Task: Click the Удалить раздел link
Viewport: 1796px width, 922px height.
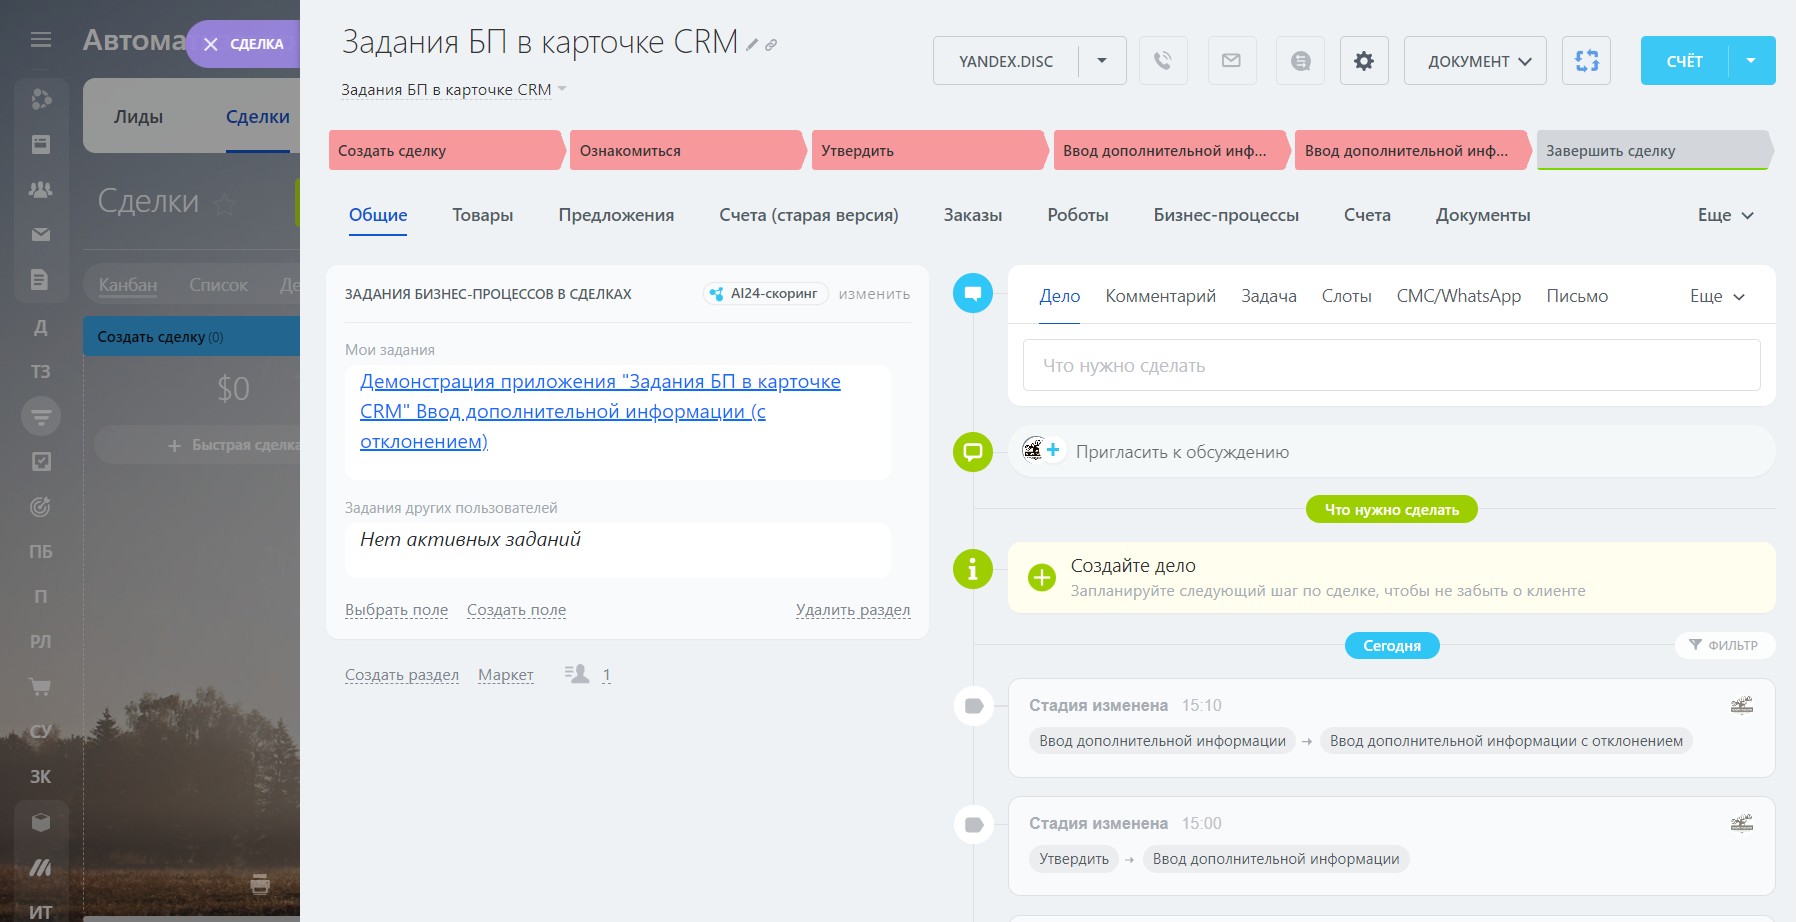Action: (852, 610)
